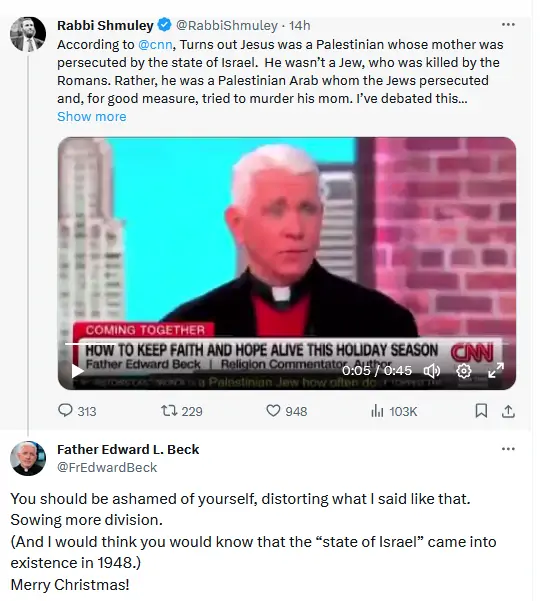Open the @cnn mention link
Image resolution: width=560 pixels, height=601 pixels.
tap(155, 44)
